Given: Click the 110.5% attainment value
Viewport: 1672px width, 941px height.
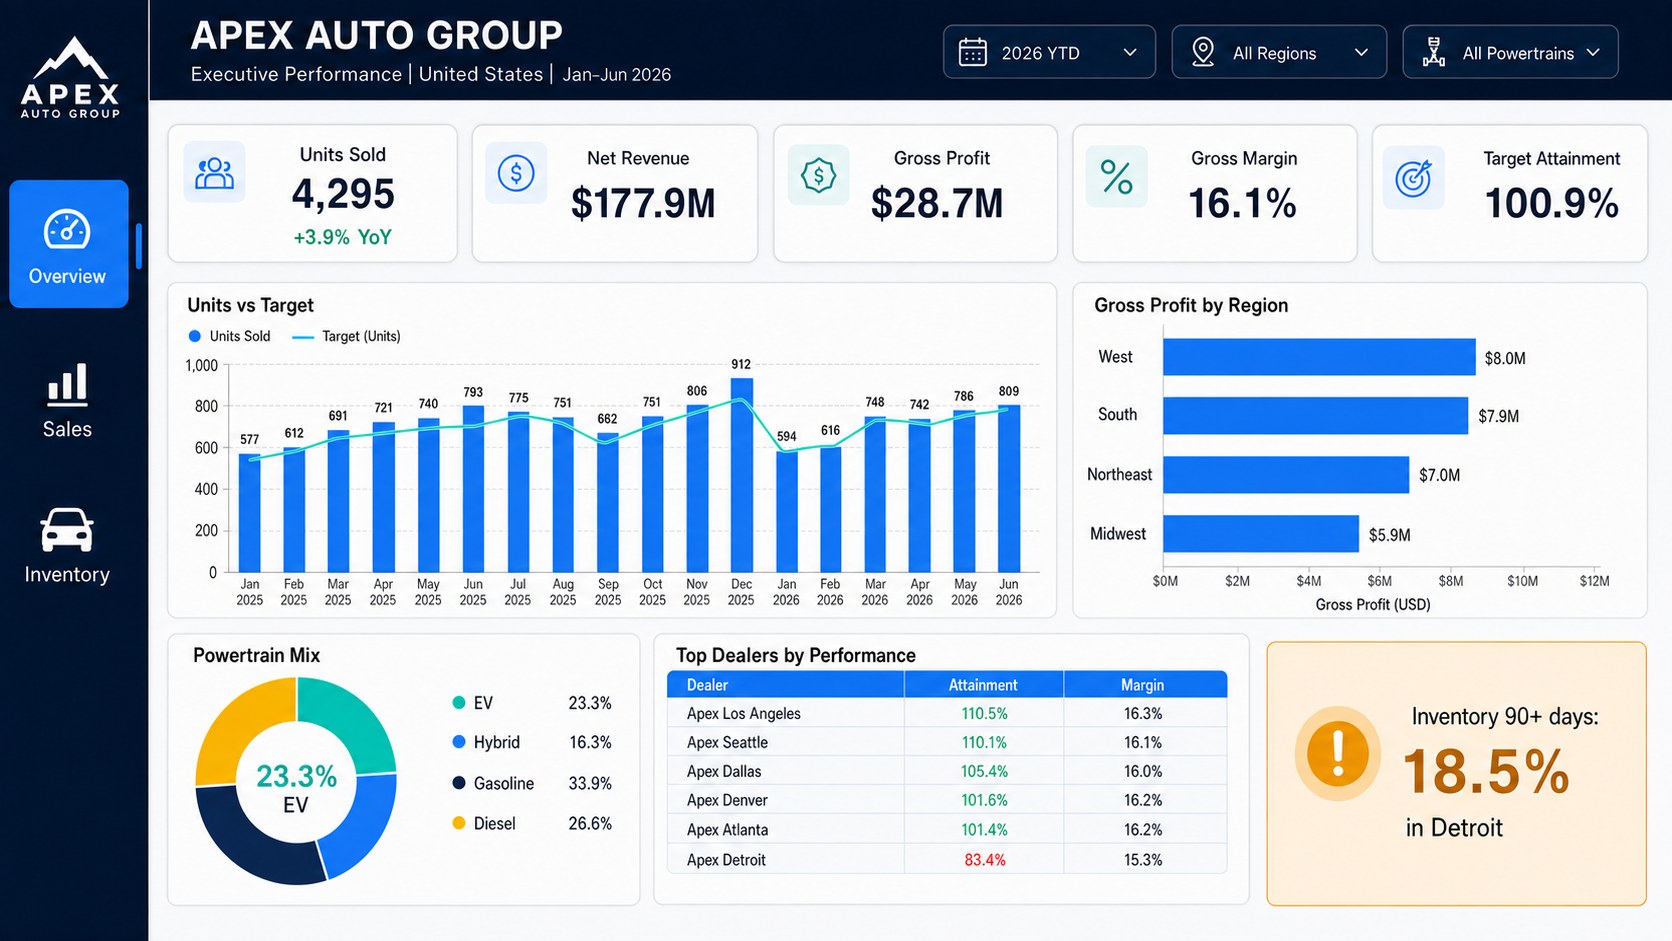Looking at the screenshot, I should click(x=985, y=714).
